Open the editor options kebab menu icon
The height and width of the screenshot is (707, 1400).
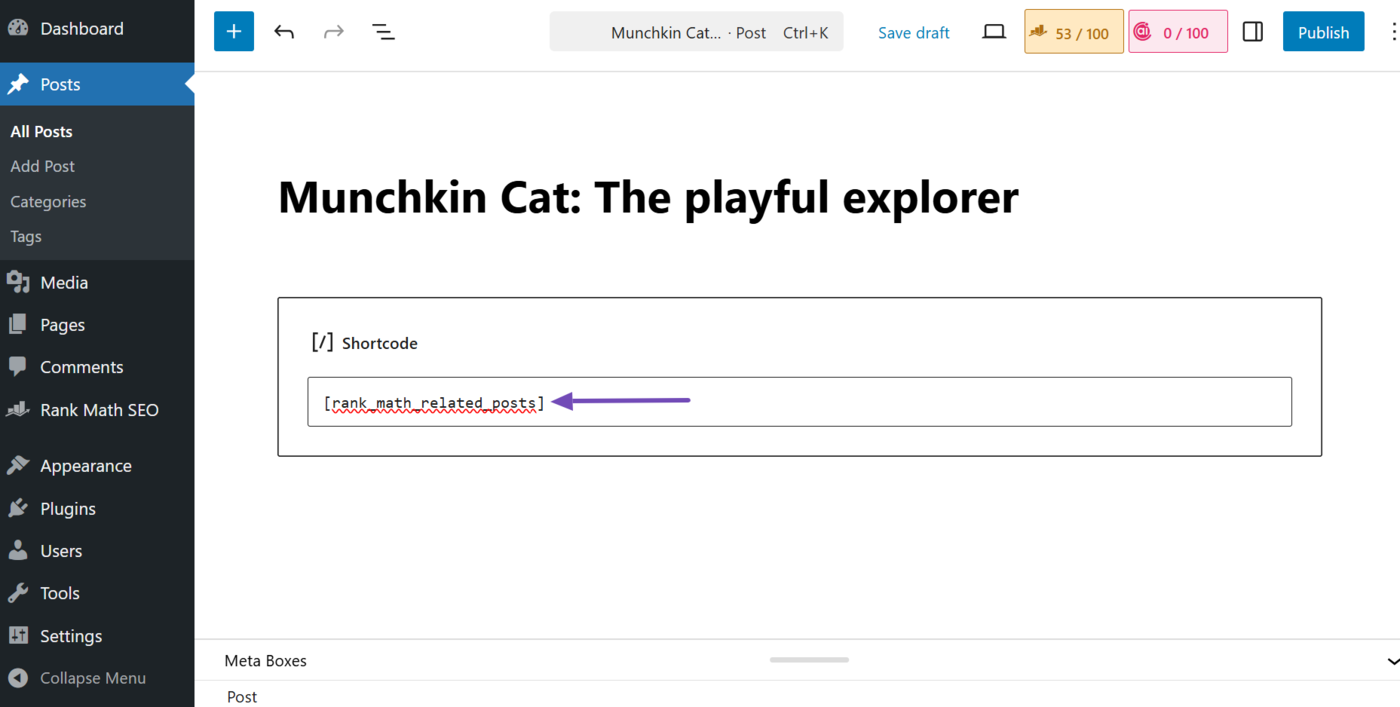pos(1395,31)
